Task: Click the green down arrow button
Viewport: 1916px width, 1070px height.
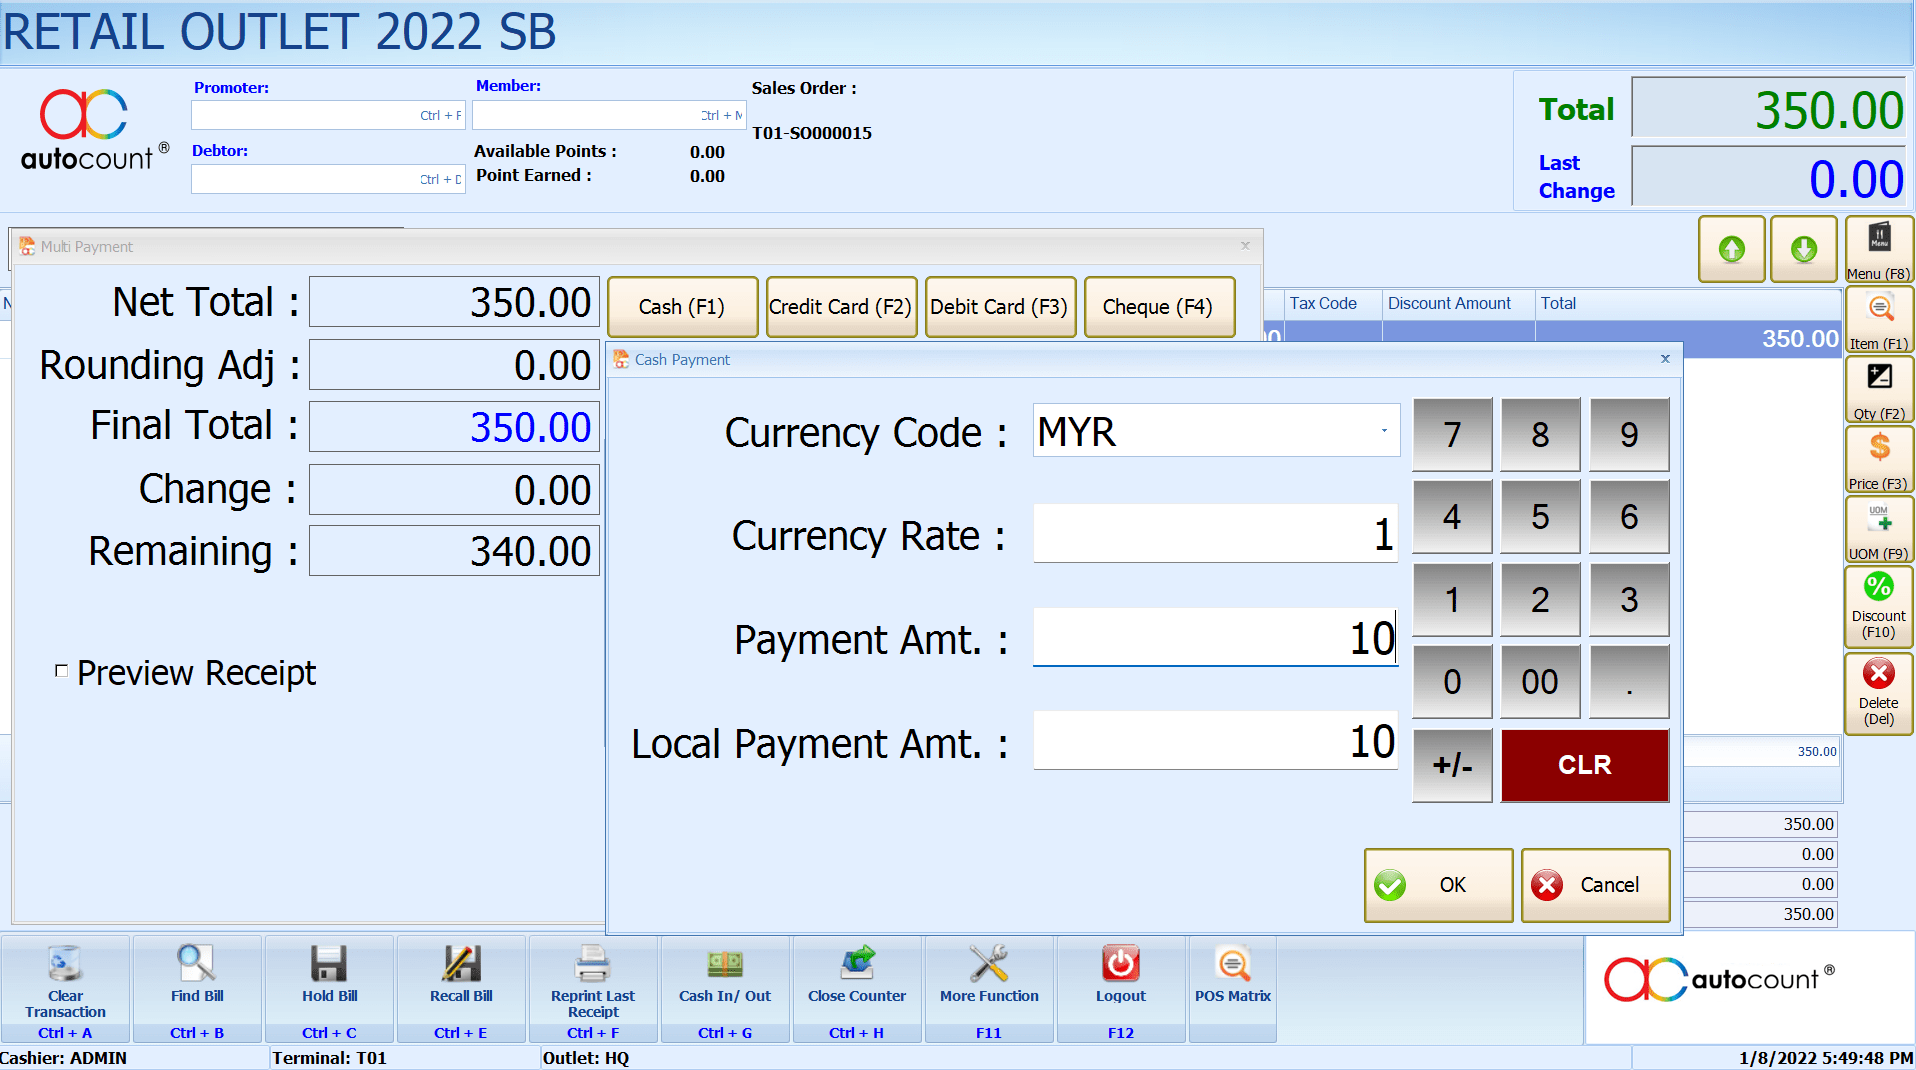Action: [x=1803, y=249]
